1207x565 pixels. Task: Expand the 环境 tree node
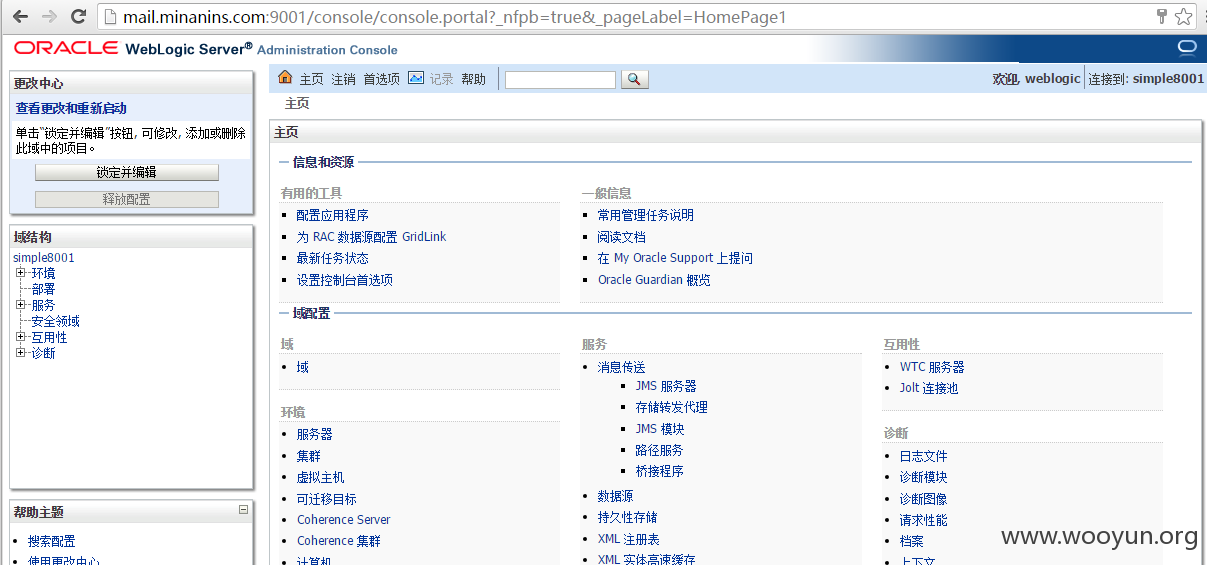[20, 273]
